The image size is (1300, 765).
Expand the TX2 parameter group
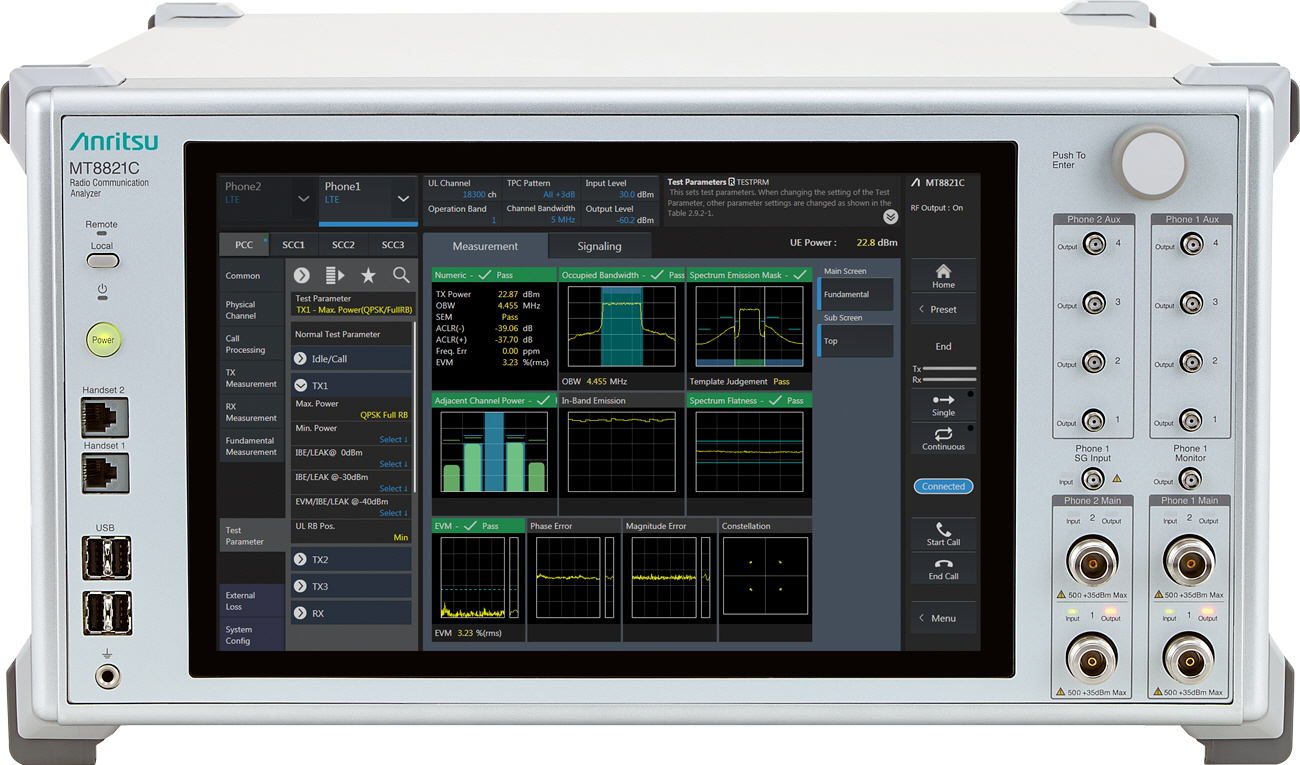coord(351,559)
